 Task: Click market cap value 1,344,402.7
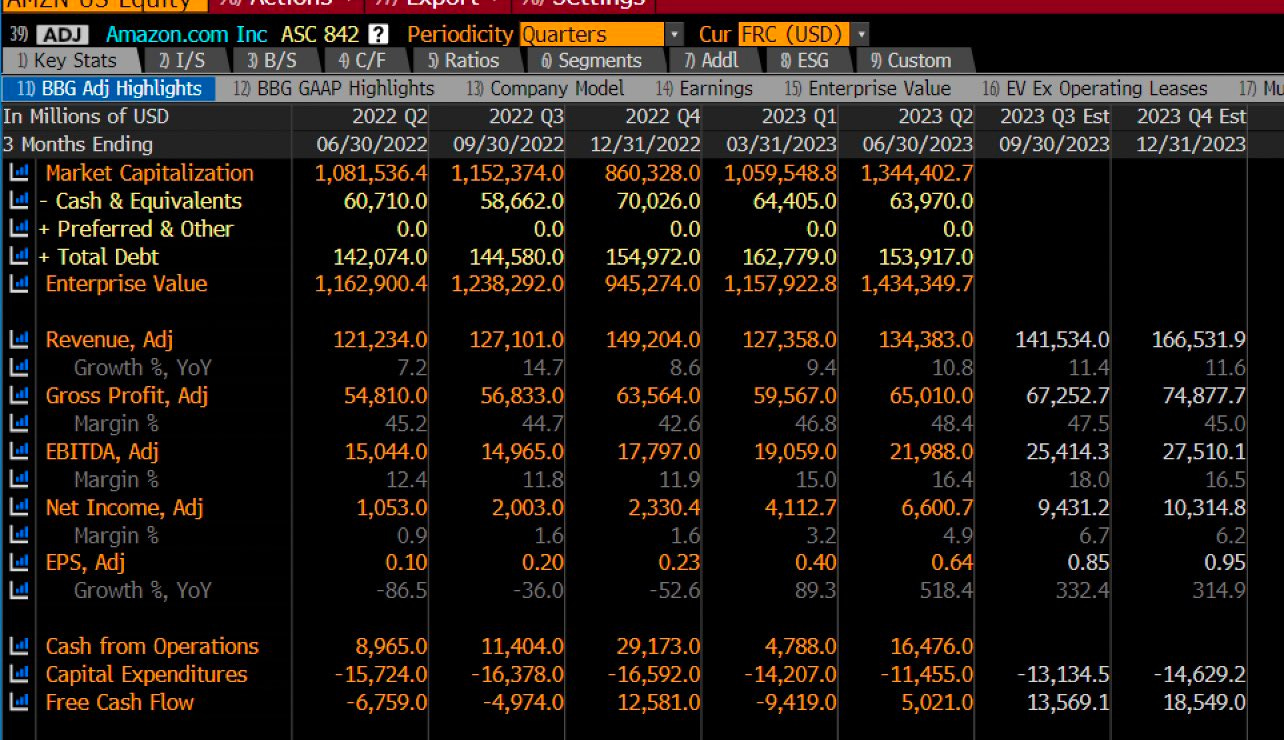[917, 173]
